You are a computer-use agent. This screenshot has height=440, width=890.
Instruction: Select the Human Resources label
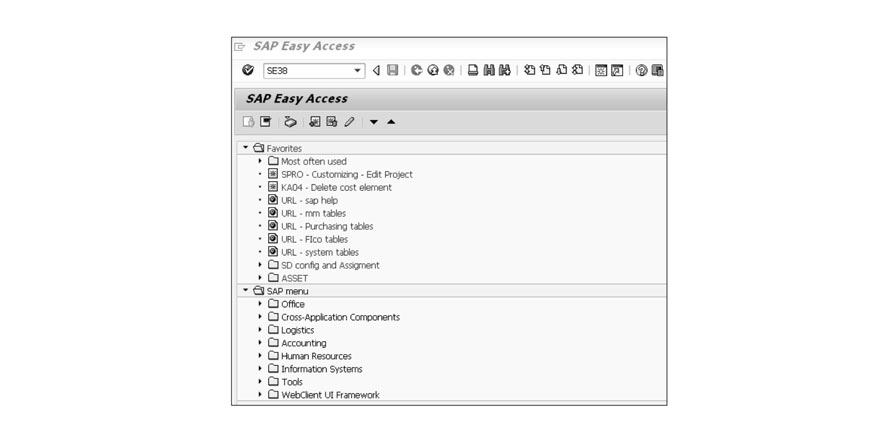[316, 356]
